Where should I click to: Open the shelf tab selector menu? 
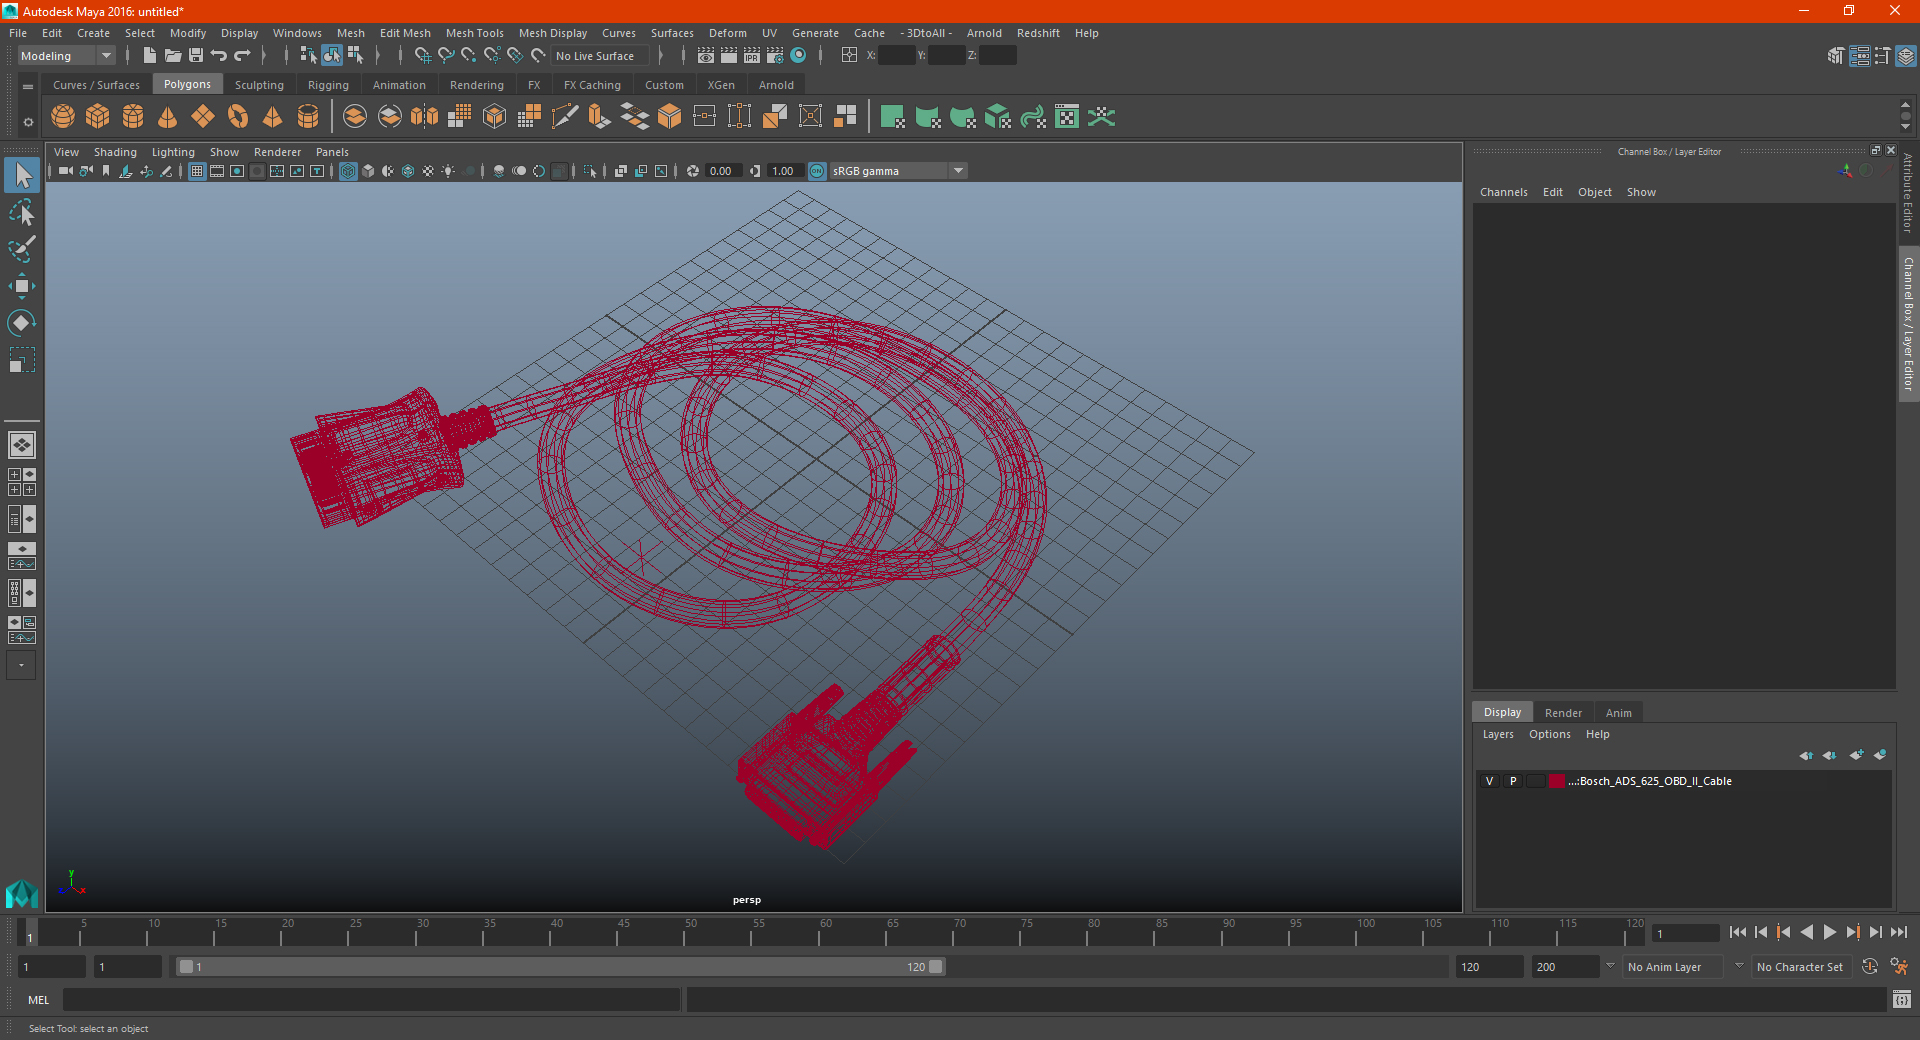[28, 87]
